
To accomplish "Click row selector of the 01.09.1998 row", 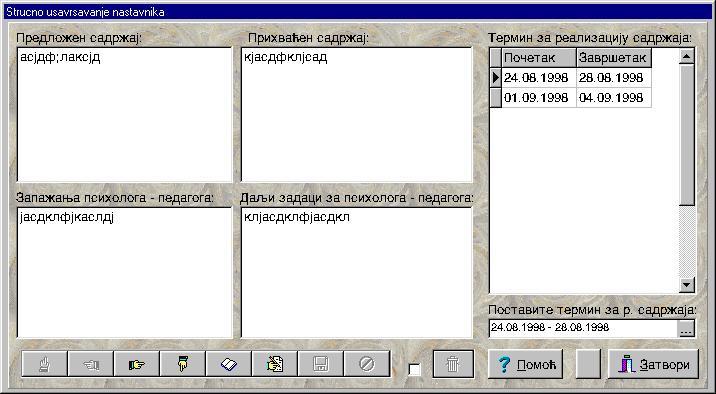I will point(495,98).
